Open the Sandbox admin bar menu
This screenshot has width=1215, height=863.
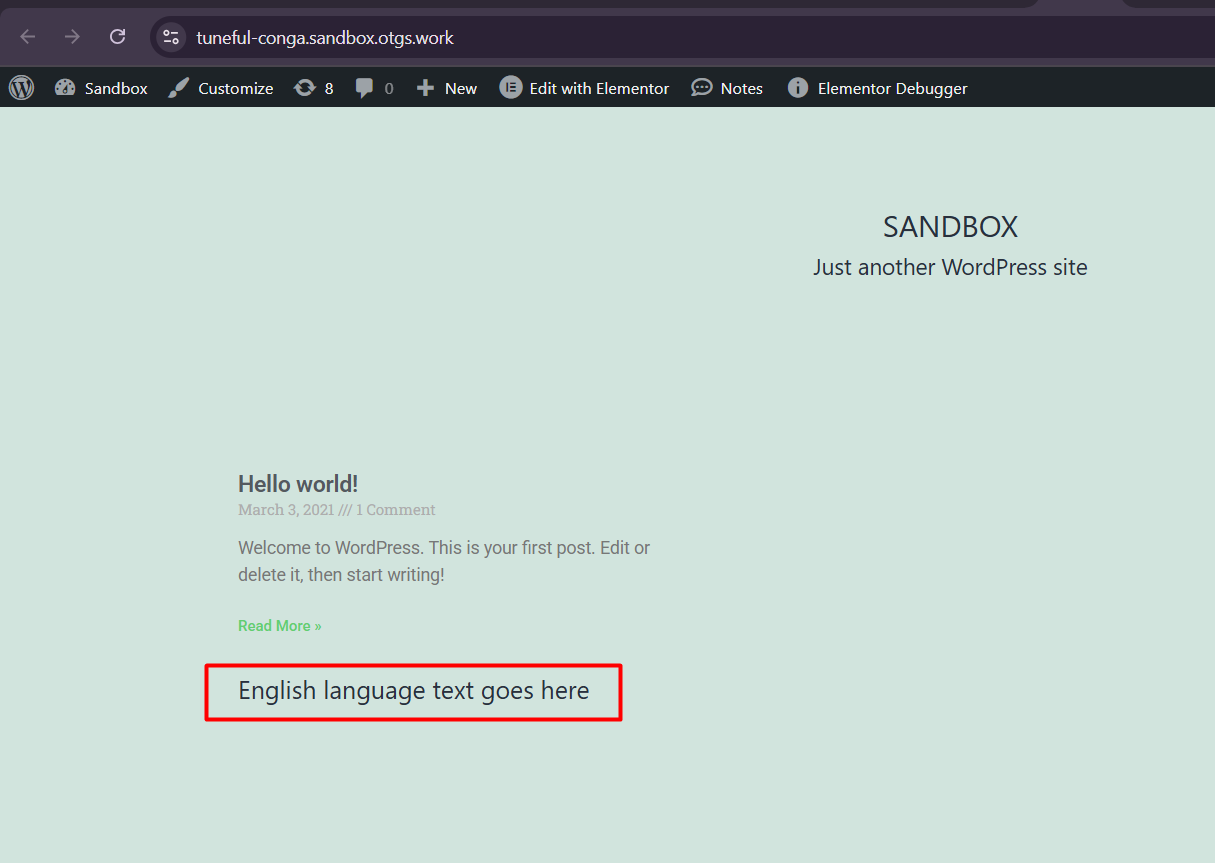116,88
